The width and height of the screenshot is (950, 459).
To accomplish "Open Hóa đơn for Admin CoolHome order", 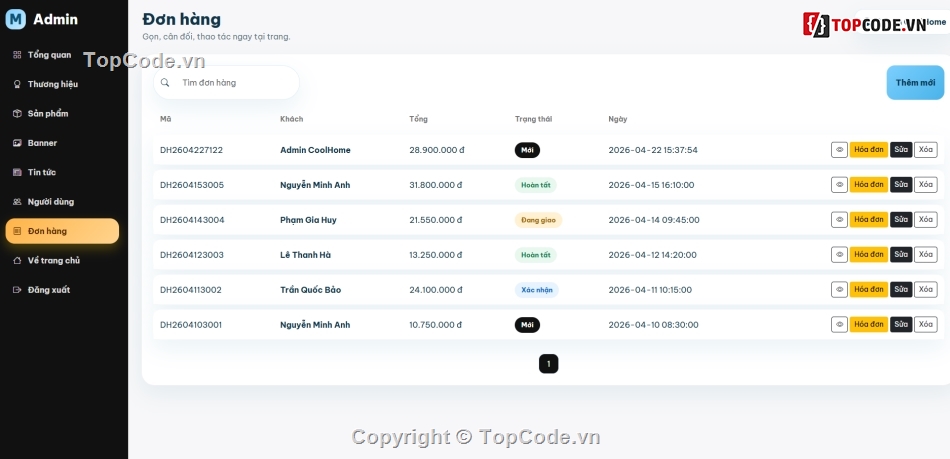I will (869, 150).
